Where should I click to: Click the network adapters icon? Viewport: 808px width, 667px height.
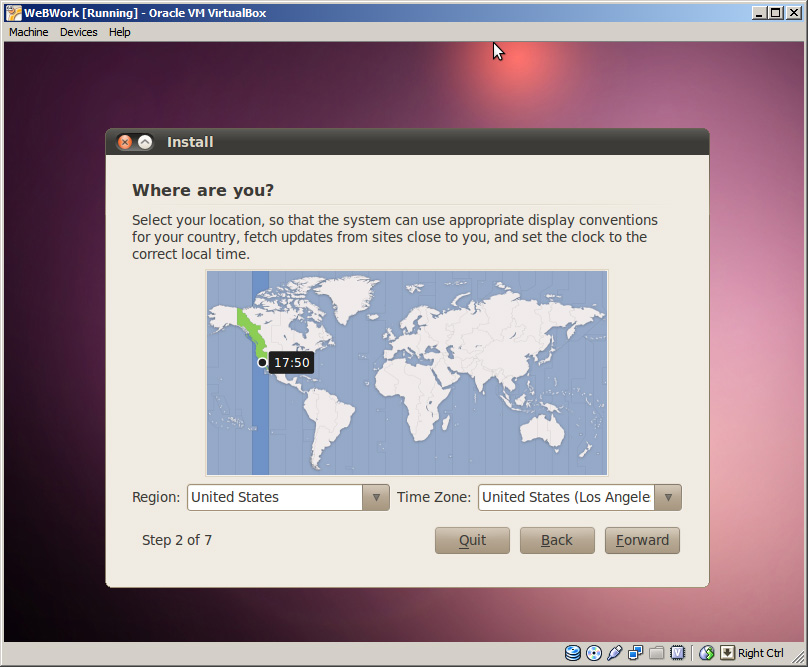pos(635,653)
